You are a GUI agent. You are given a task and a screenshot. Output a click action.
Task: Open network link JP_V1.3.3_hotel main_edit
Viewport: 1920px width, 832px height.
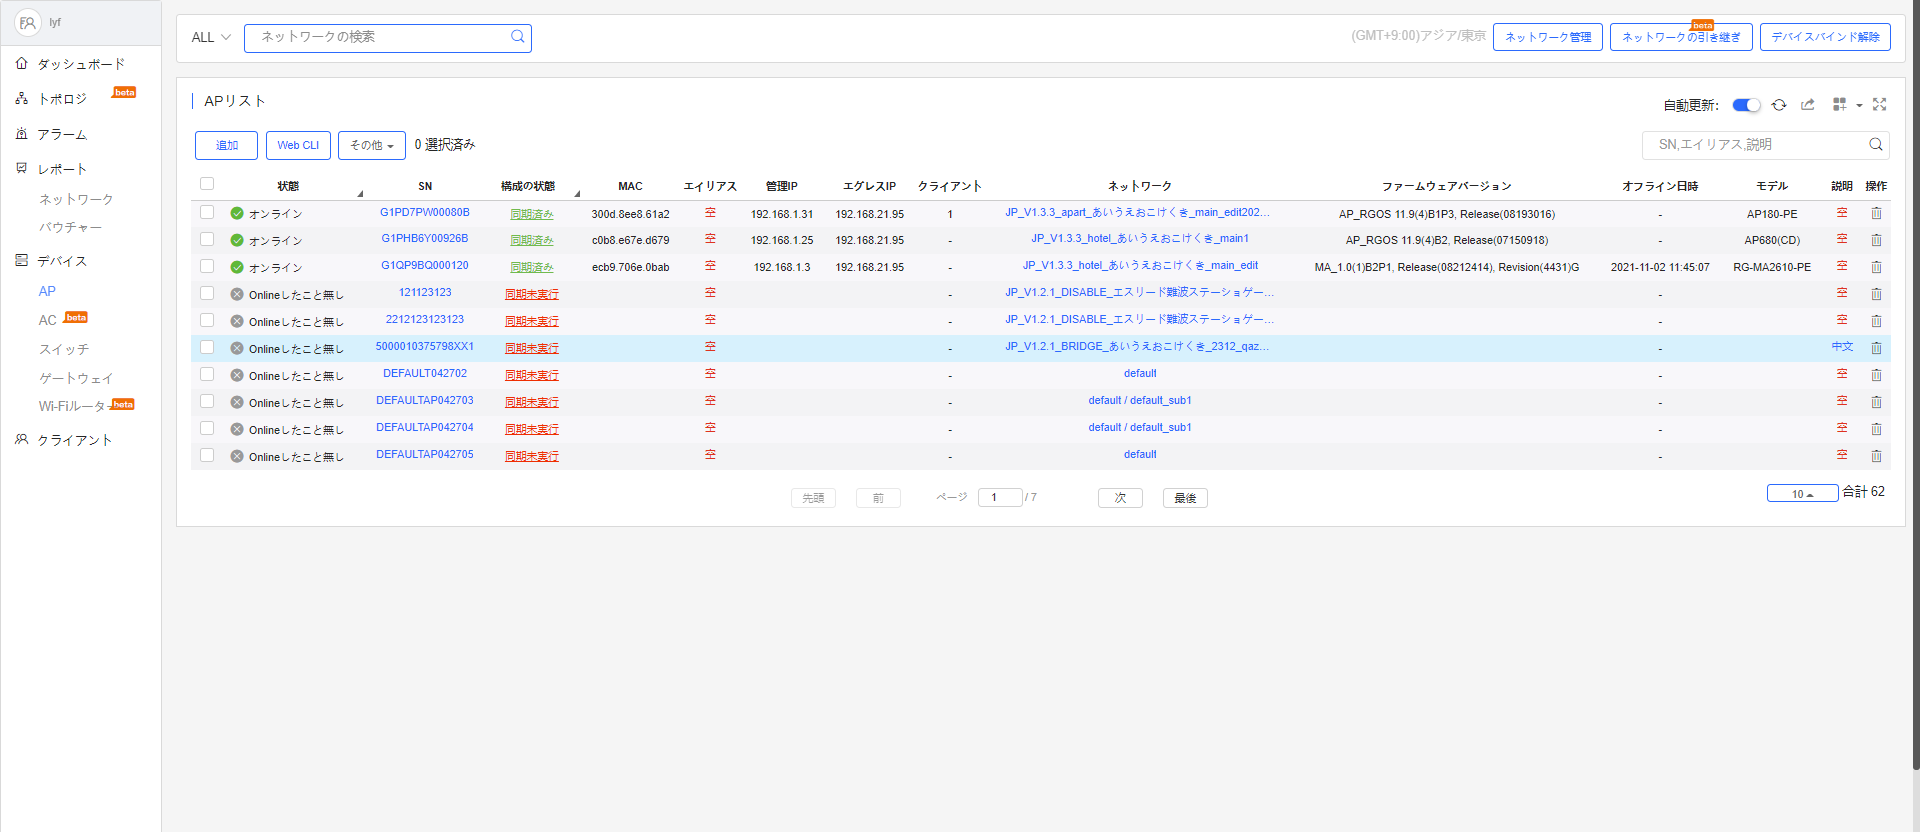[1140, 266]
